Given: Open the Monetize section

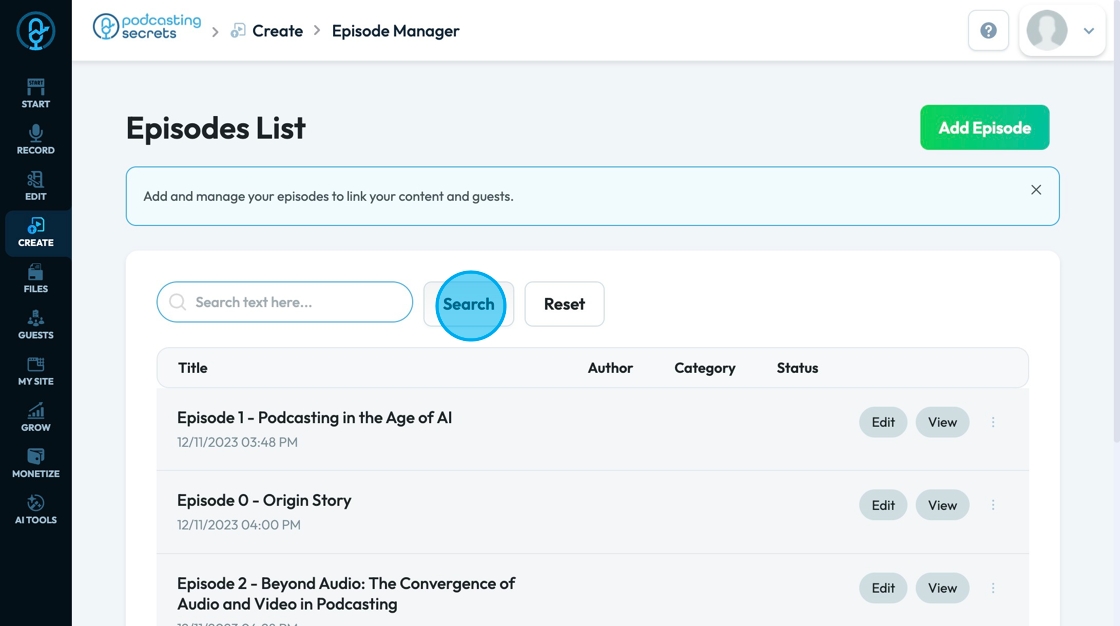Looking at the screenshot, I should click(x=35, y=462).
